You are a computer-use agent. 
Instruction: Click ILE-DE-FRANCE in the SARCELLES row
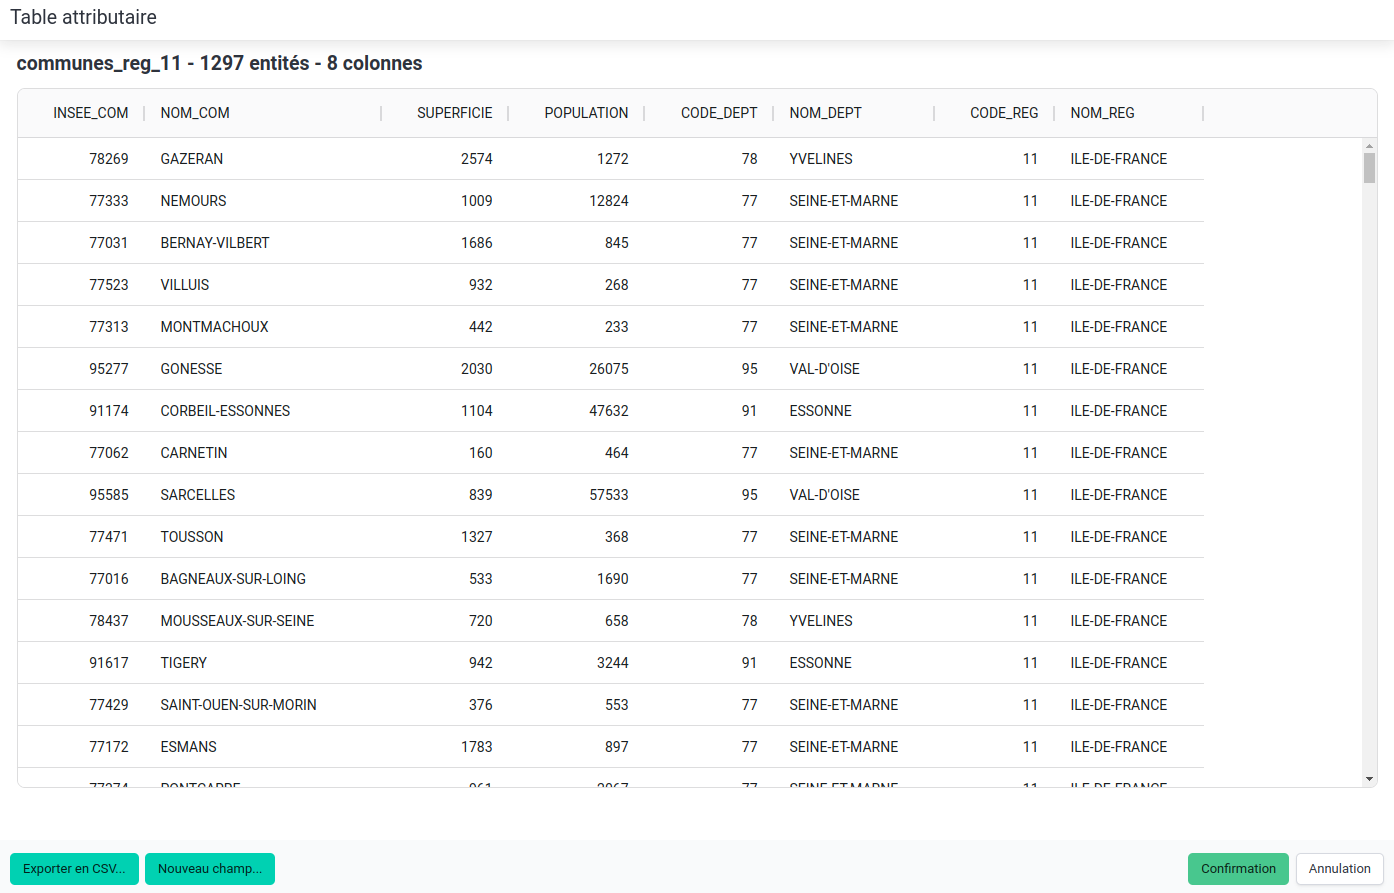click(1119, 495)
